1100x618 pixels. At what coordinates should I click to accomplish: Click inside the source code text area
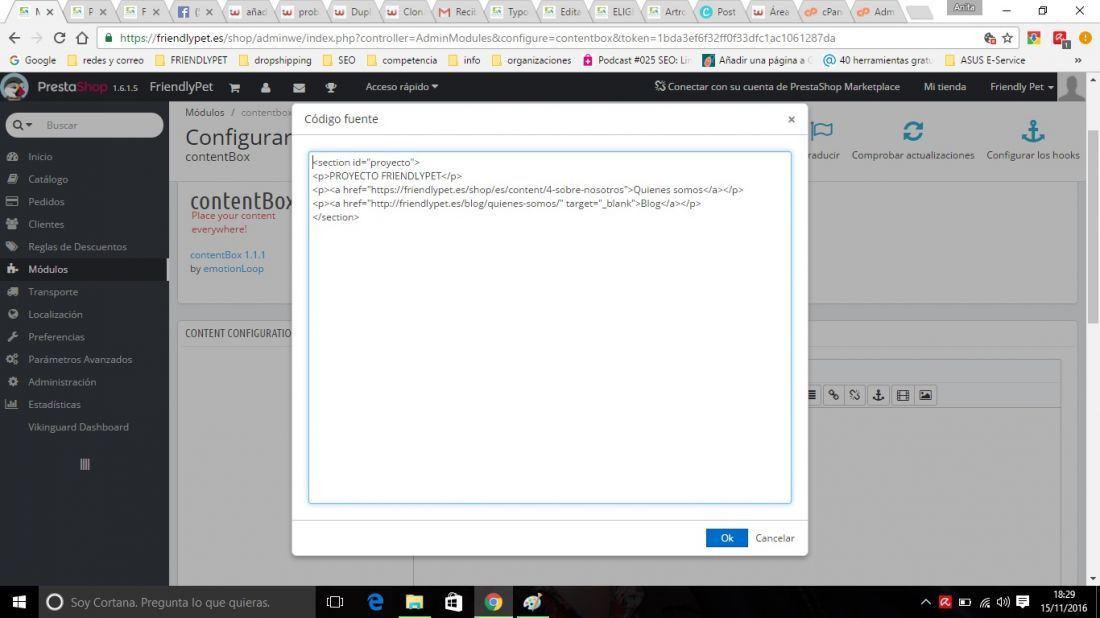pos(549,327)
